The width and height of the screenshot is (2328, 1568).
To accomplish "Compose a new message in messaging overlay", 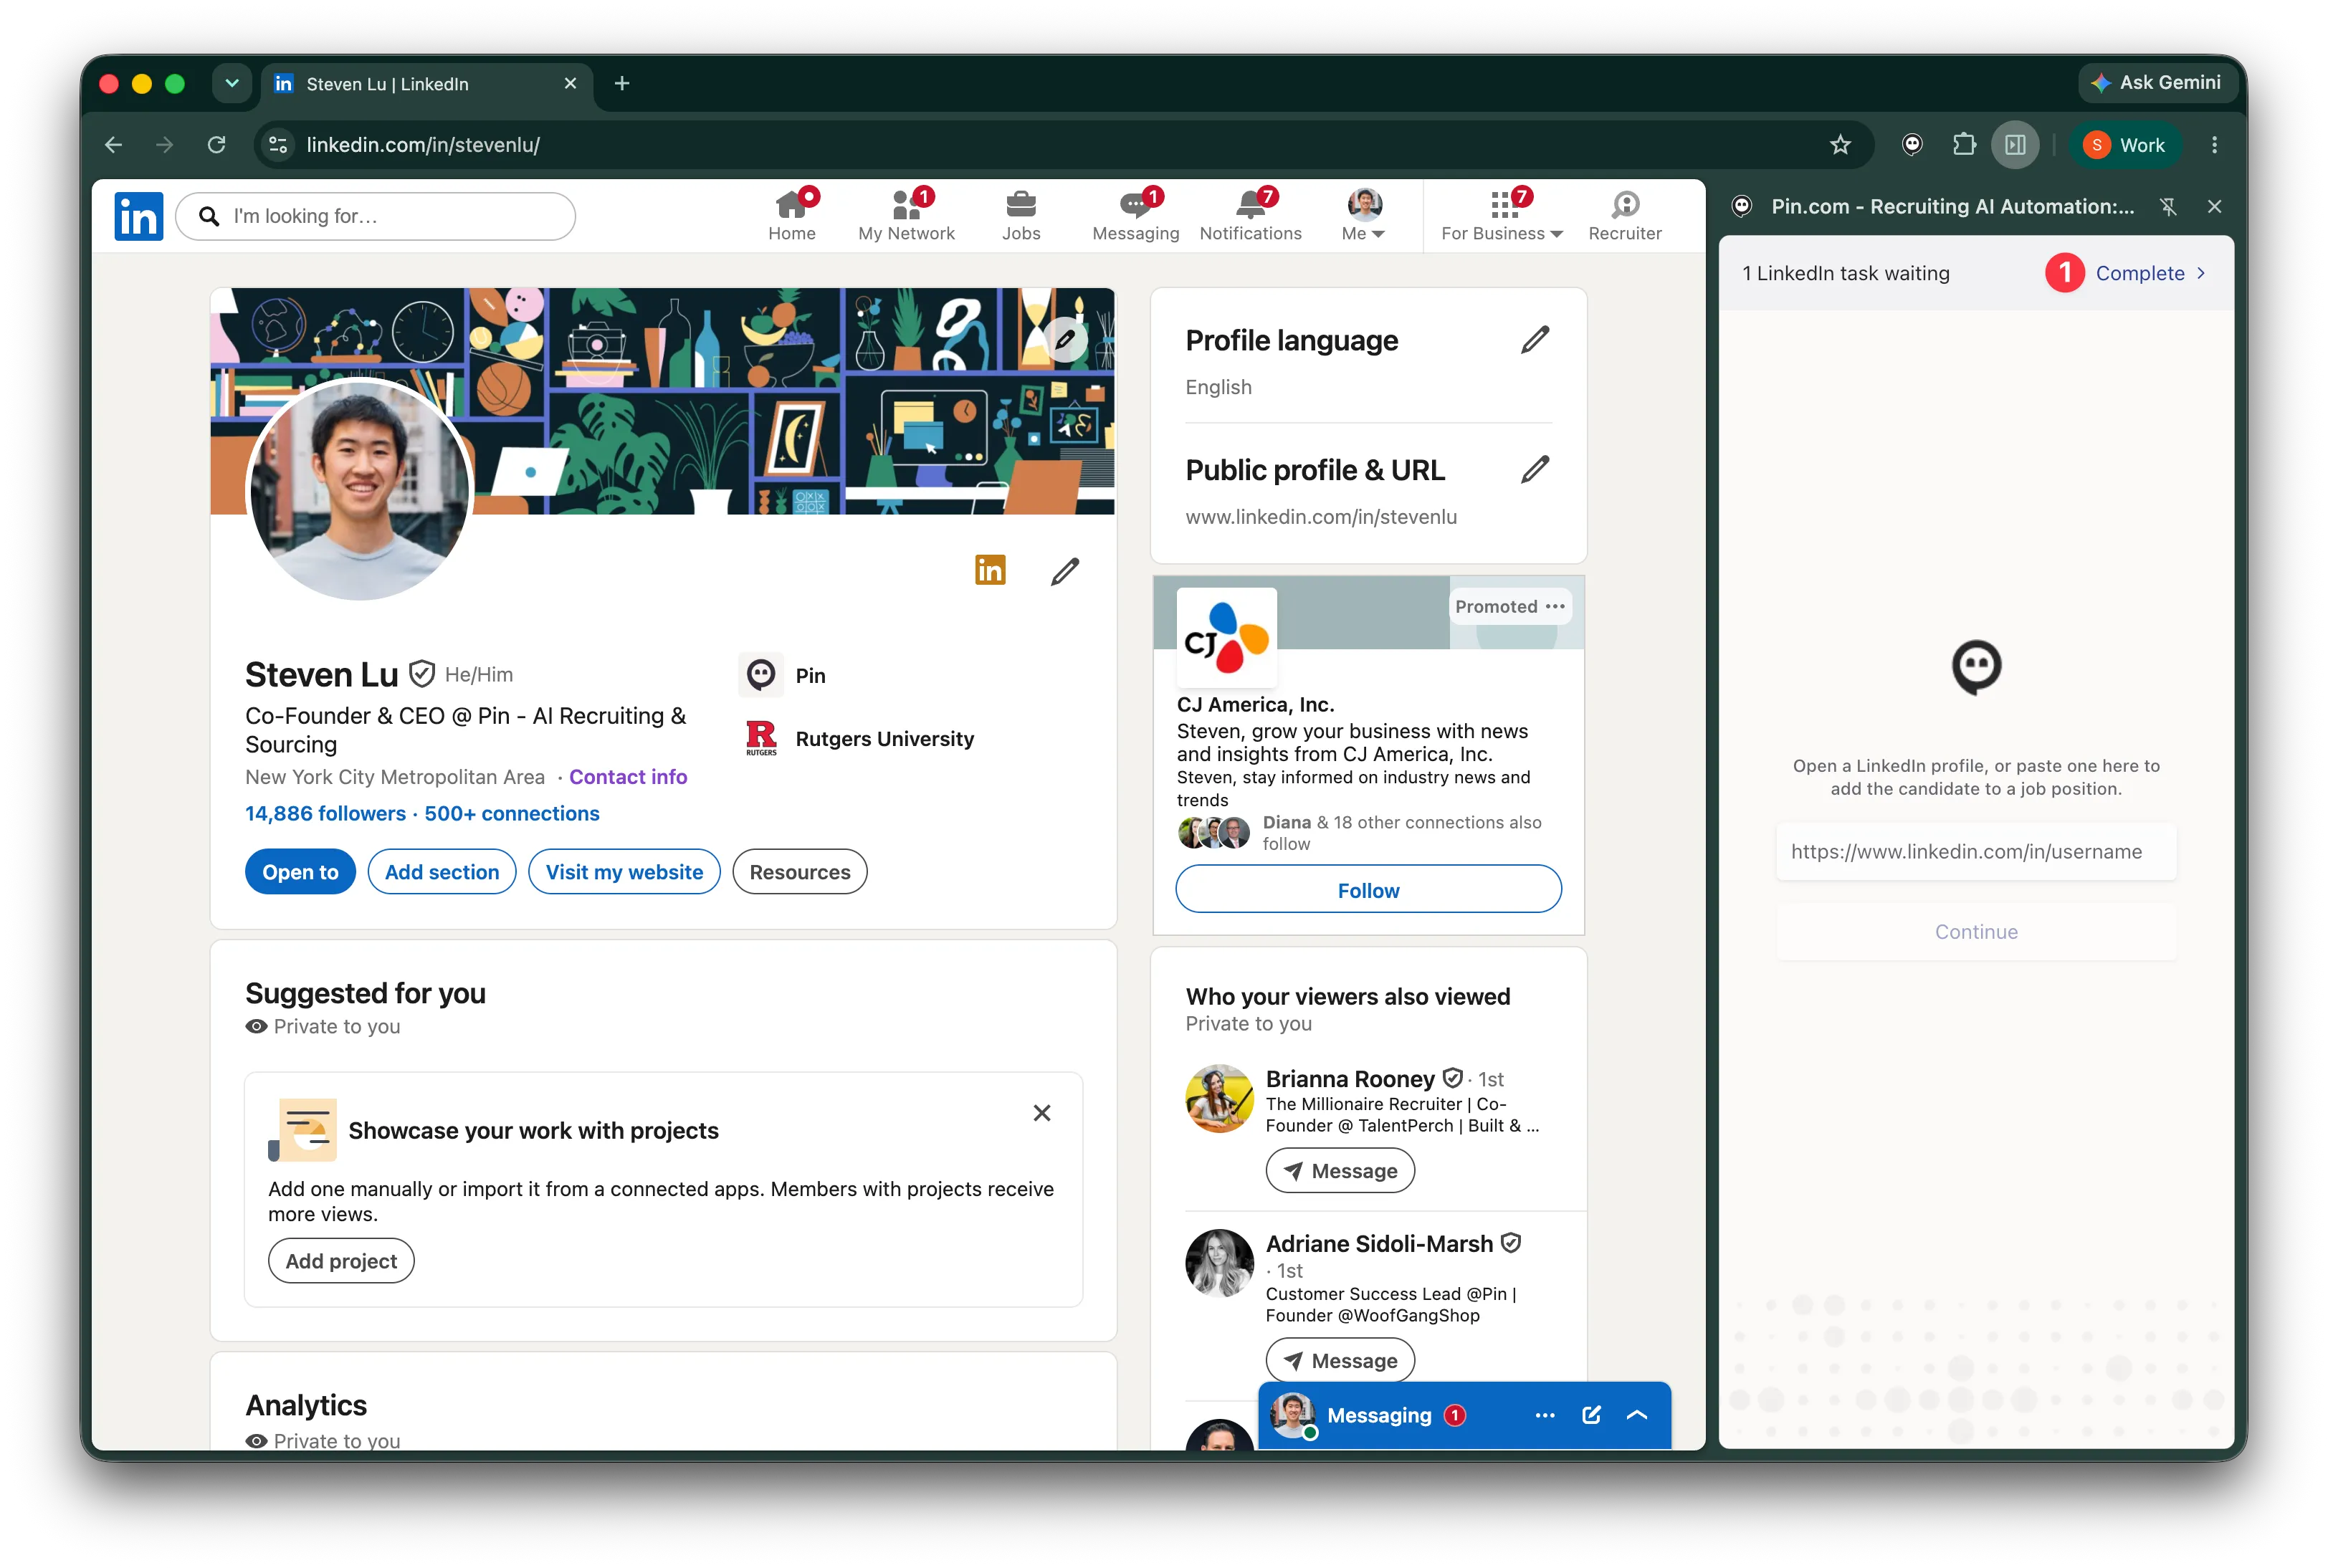I will coord(1591,1415).
